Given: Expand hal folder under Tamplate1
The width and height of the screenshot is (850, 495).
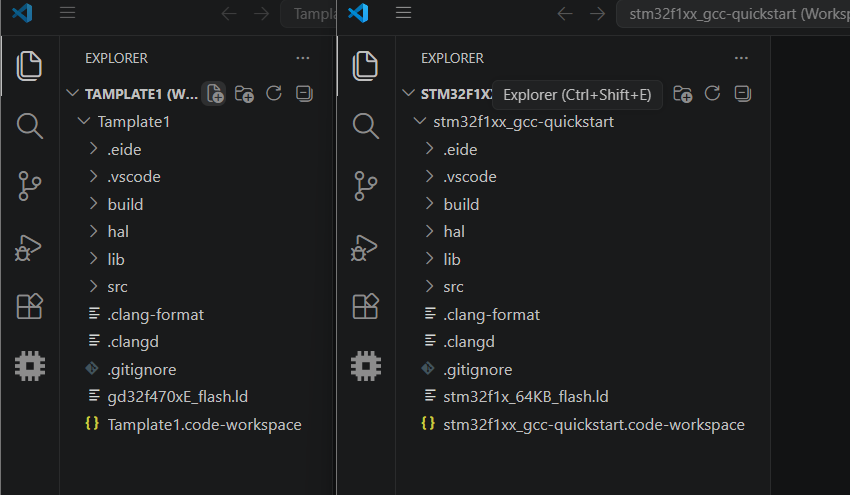Looking at the screenshot, I should 93,231.
